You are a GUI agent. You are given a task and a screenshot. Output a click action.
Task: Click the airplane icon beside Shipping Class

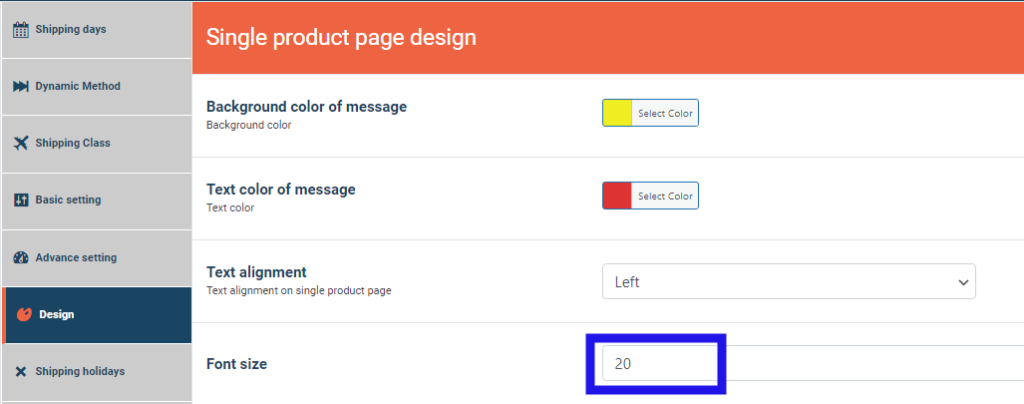pyautogui.click(x=20, y=143)
